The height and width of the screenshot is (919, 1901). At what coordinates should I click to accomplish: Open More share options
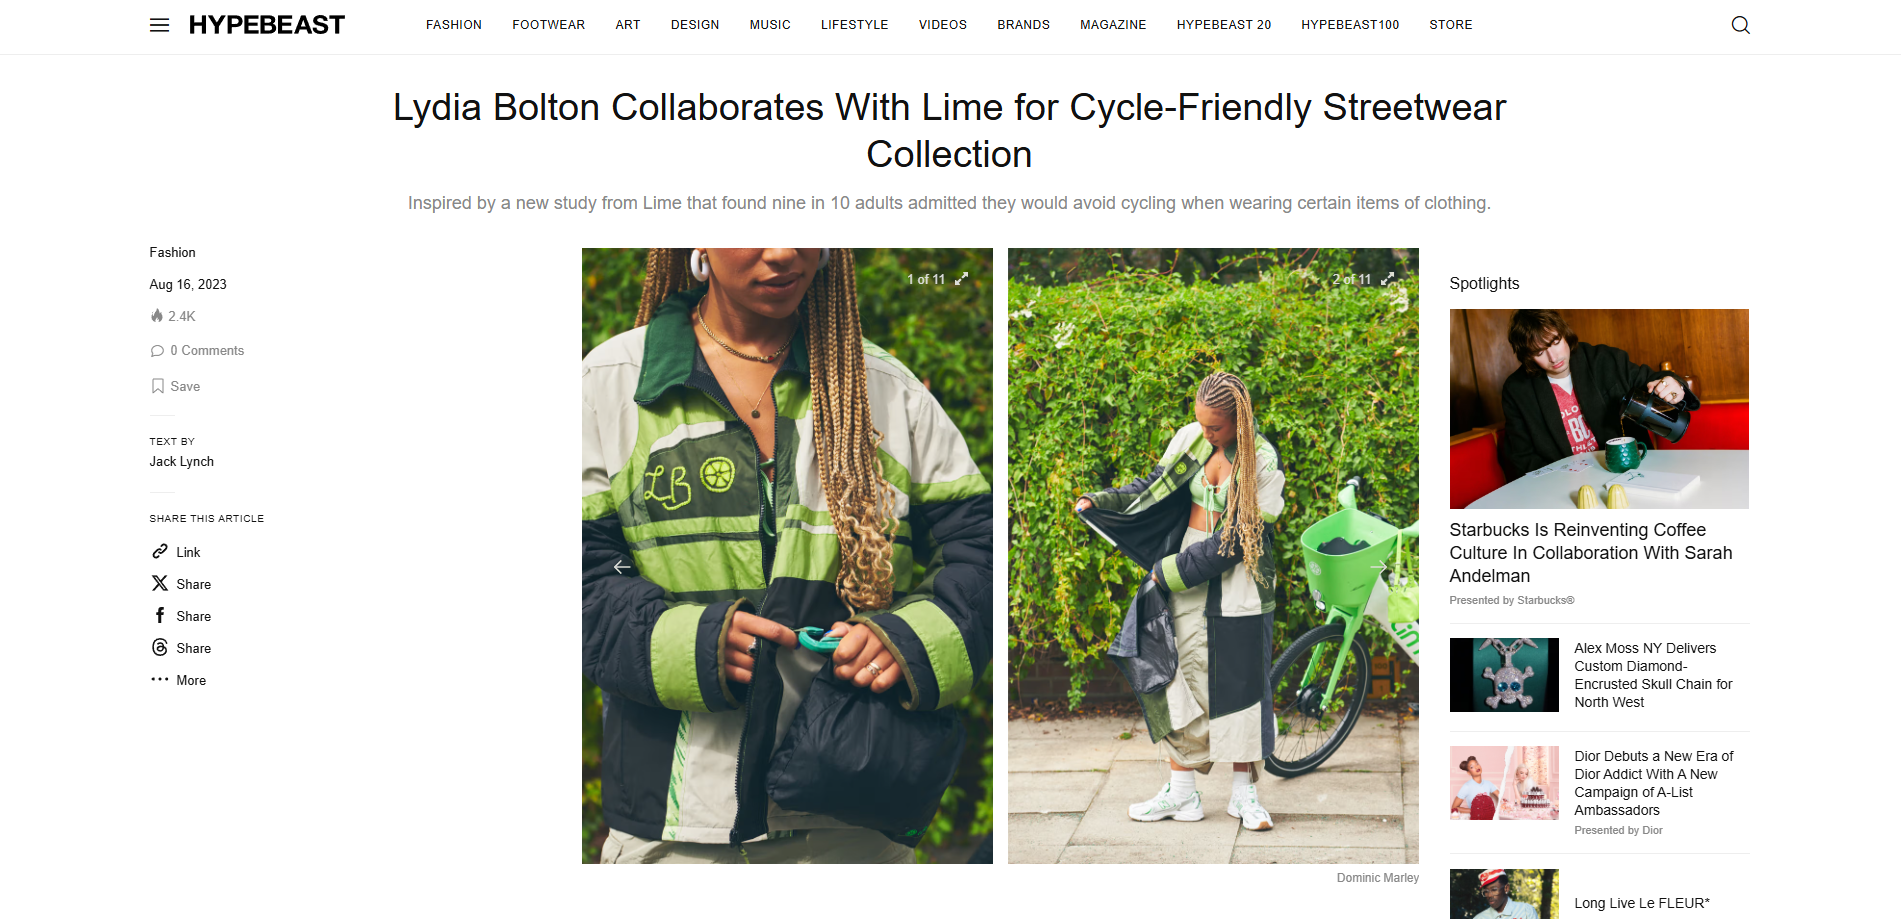tap(179, 680)
